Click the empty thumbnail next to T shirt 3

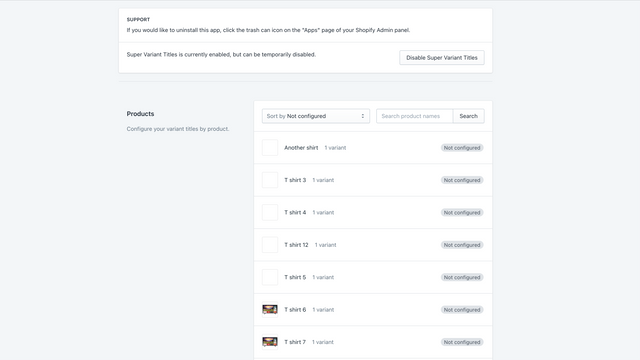pos(270,180)
